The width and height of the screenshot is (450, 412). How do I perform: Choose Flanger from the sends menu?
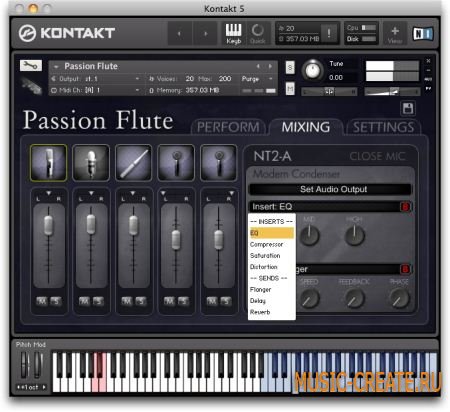[272, 290]
